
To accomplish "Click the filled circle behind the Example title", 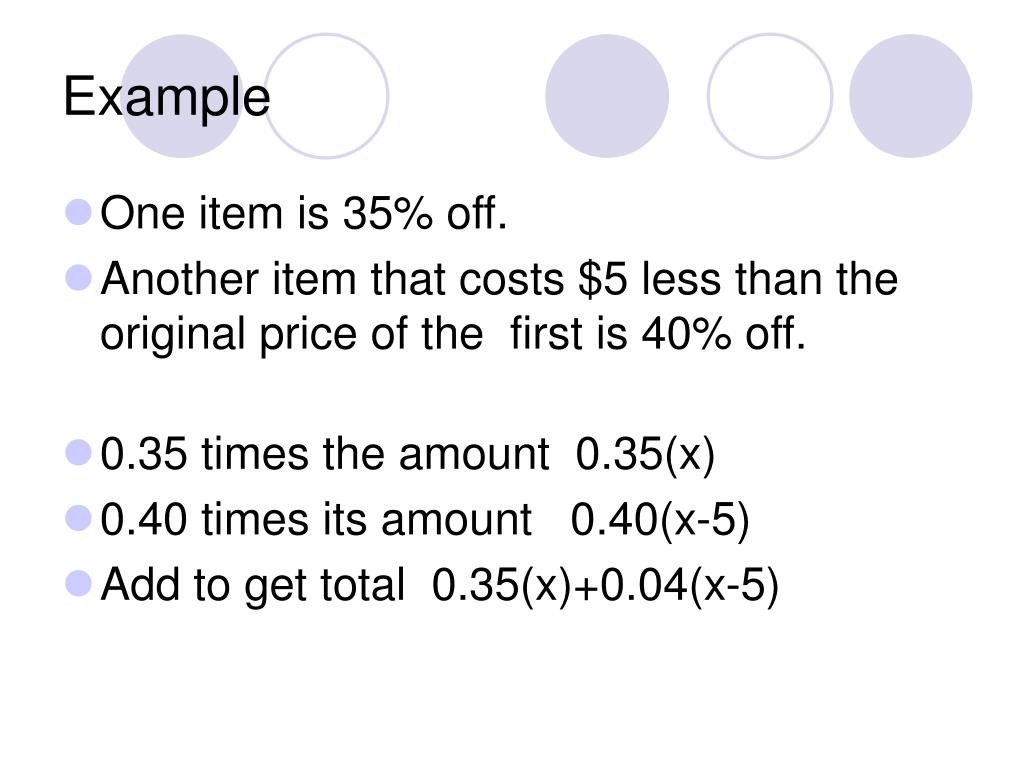I will 183,96.
